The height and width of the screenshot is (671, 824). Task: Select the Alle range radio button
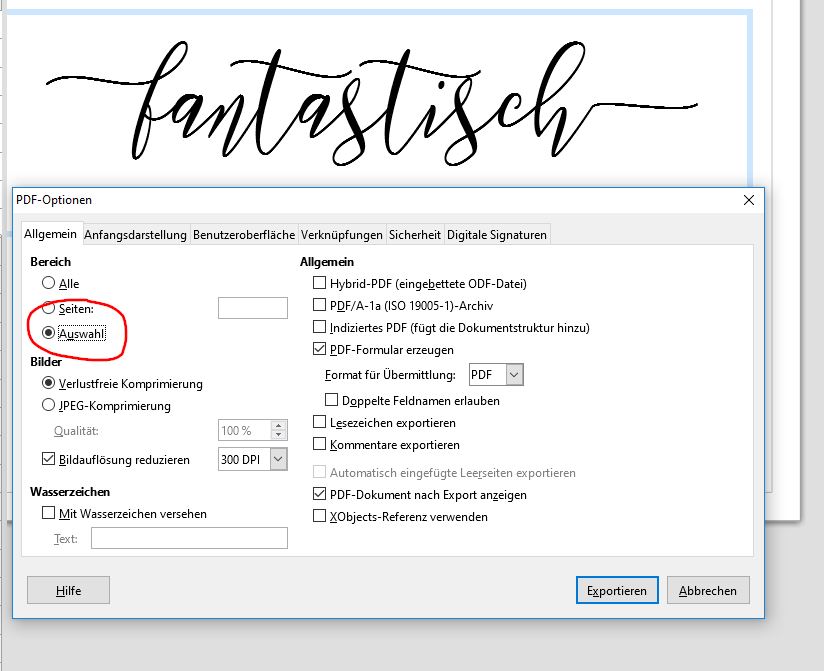click(48, 283)
